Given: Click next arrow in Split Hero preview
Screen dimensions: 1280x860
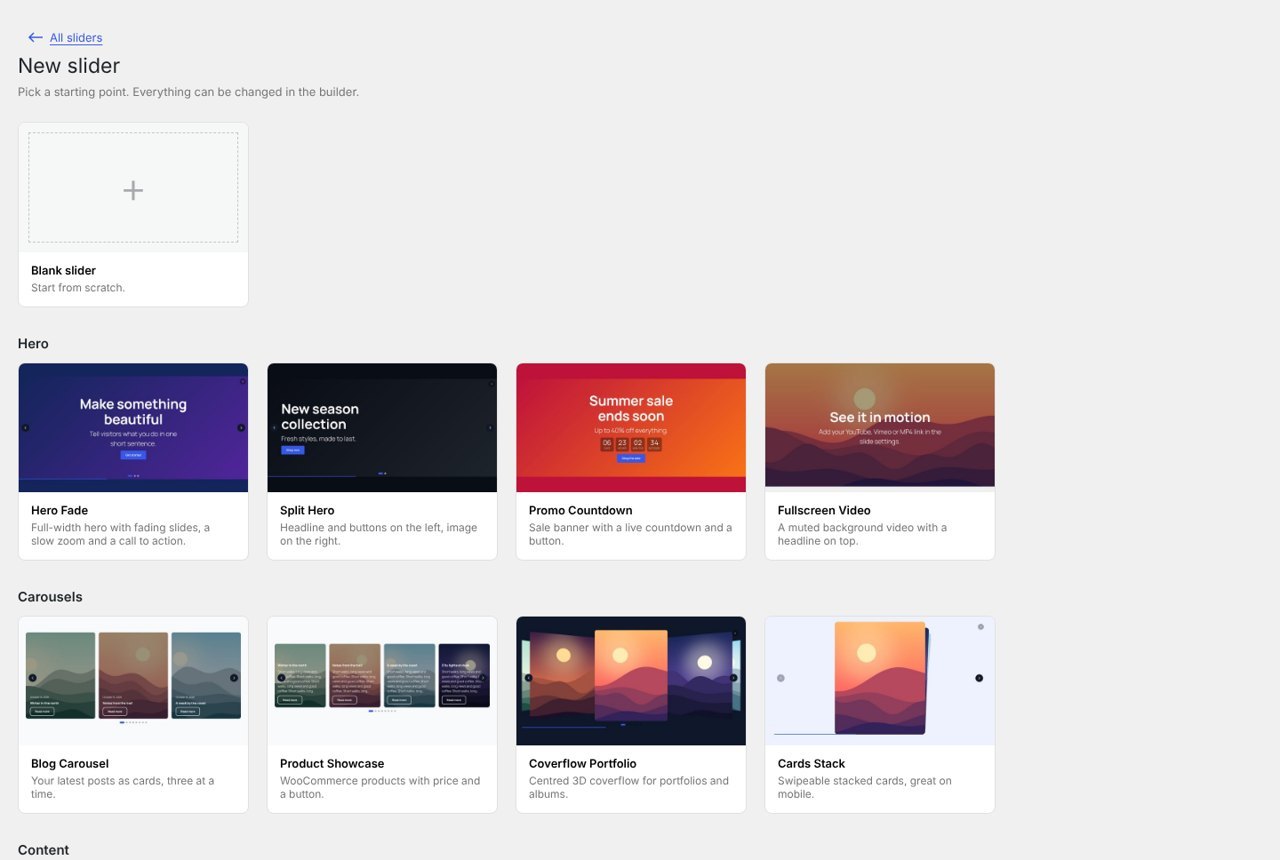Looking at the screenshot, I should click(490, 428).
